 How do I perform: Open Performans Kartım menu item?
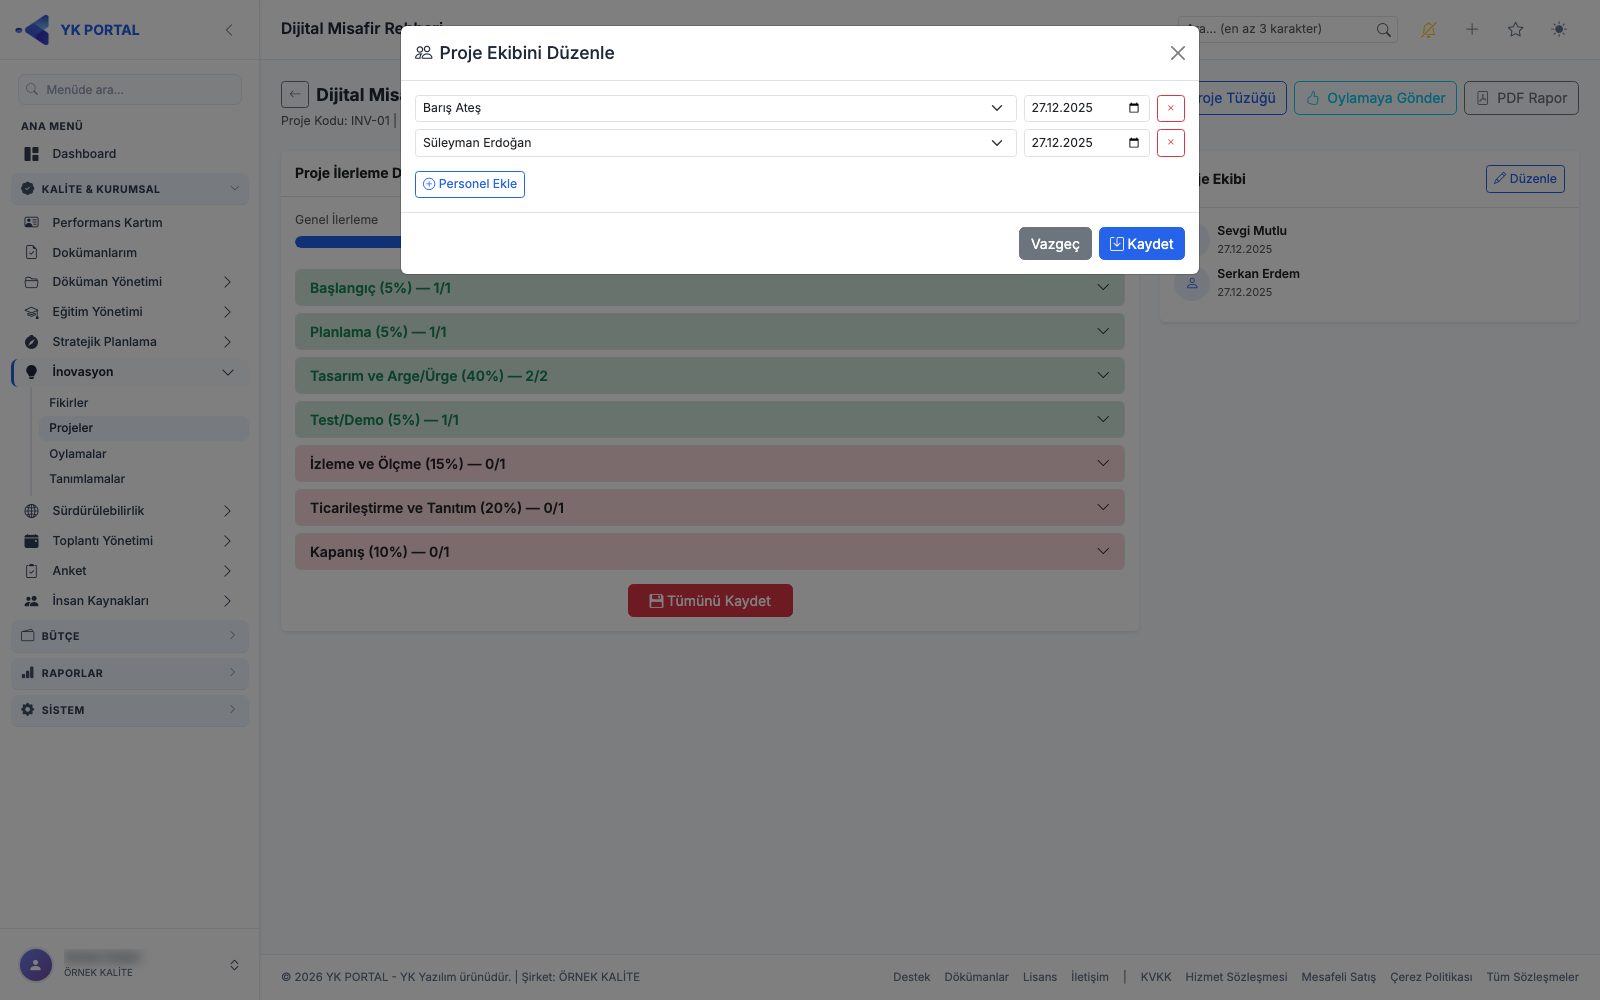tap(130, 223)
